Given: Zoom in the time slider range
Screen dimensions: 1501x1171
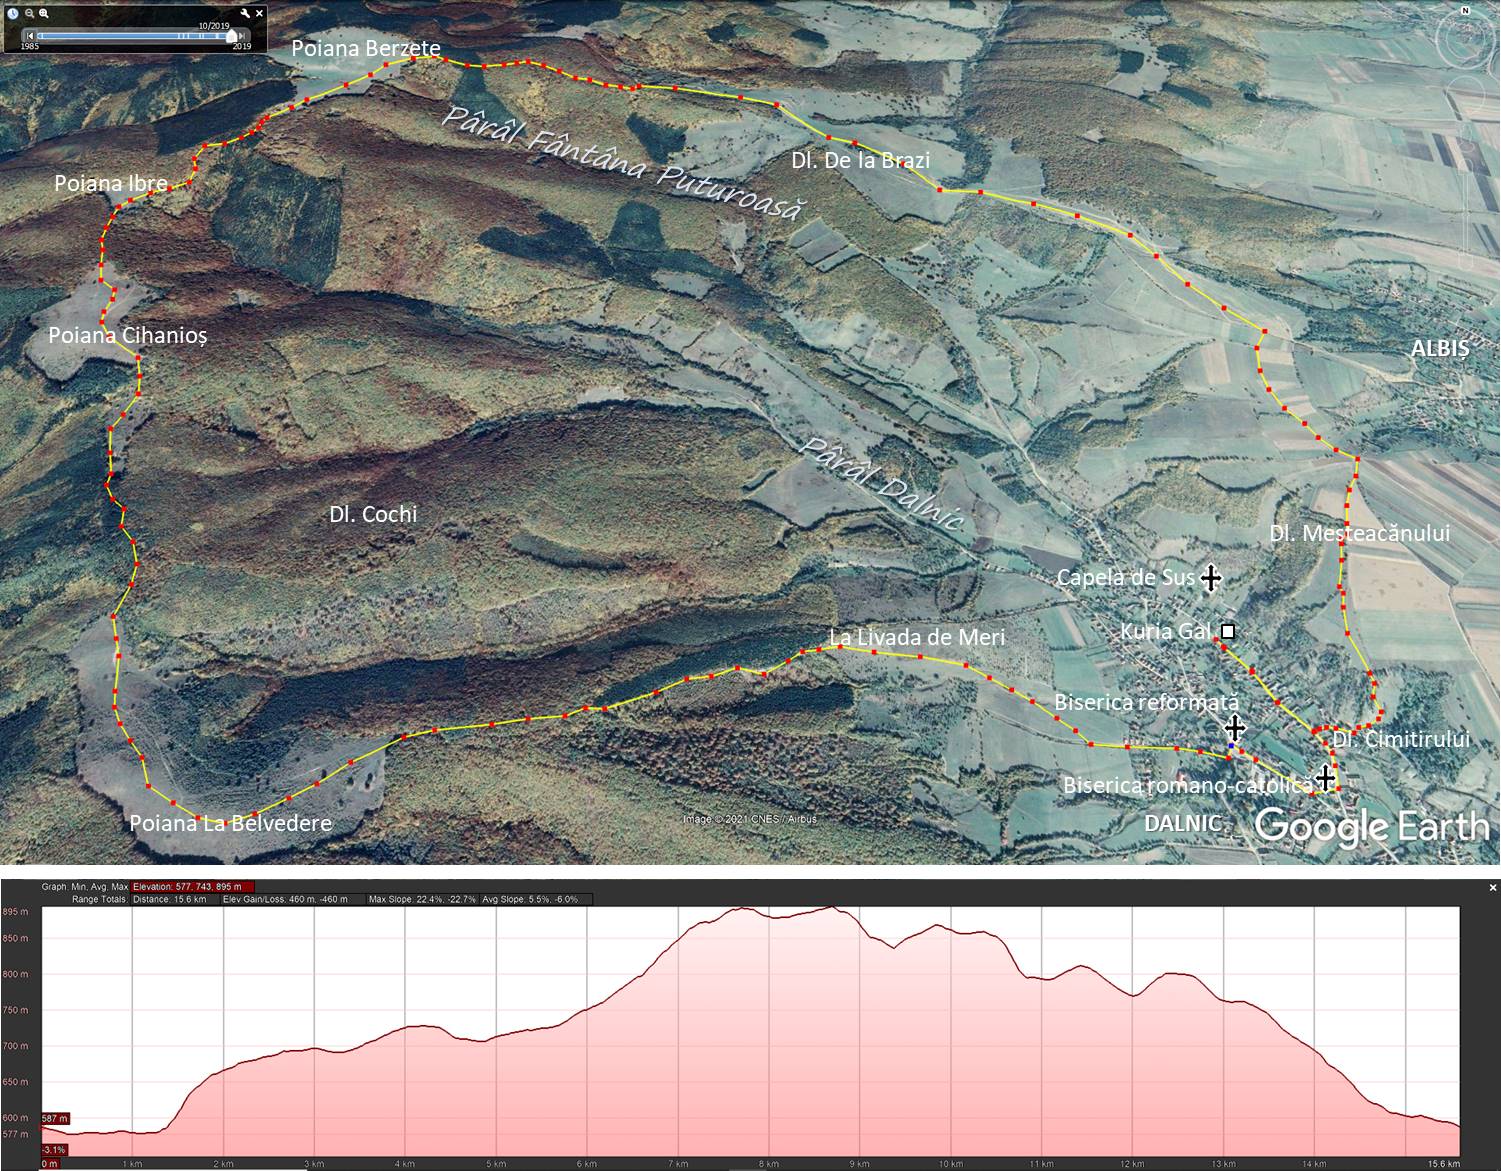Looking at the screenshot, I should point(44,13).
